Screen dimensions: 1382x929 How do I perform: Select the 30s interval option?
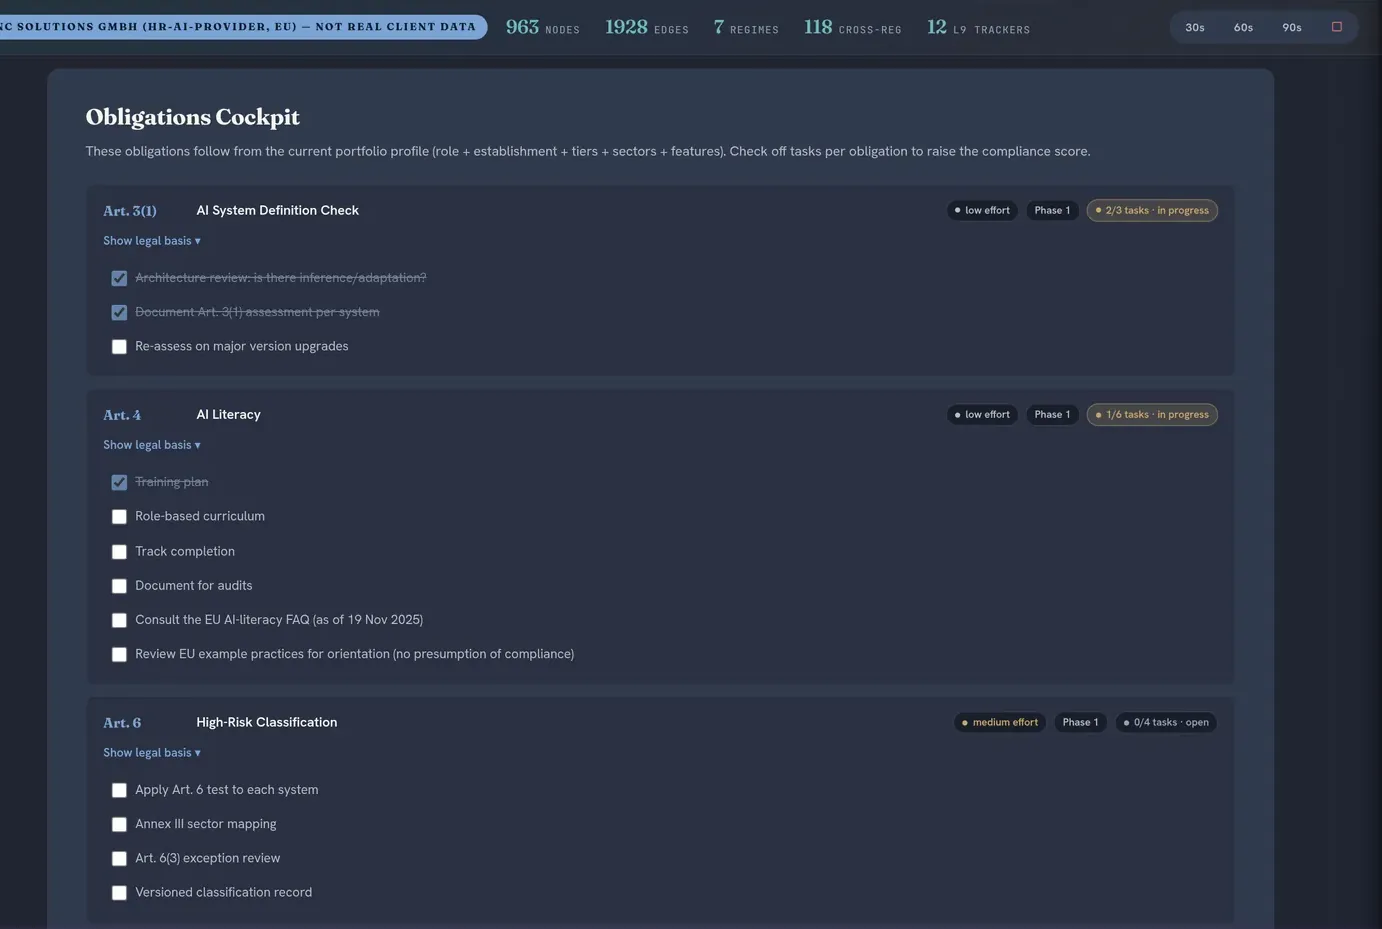coord(1195,27)
